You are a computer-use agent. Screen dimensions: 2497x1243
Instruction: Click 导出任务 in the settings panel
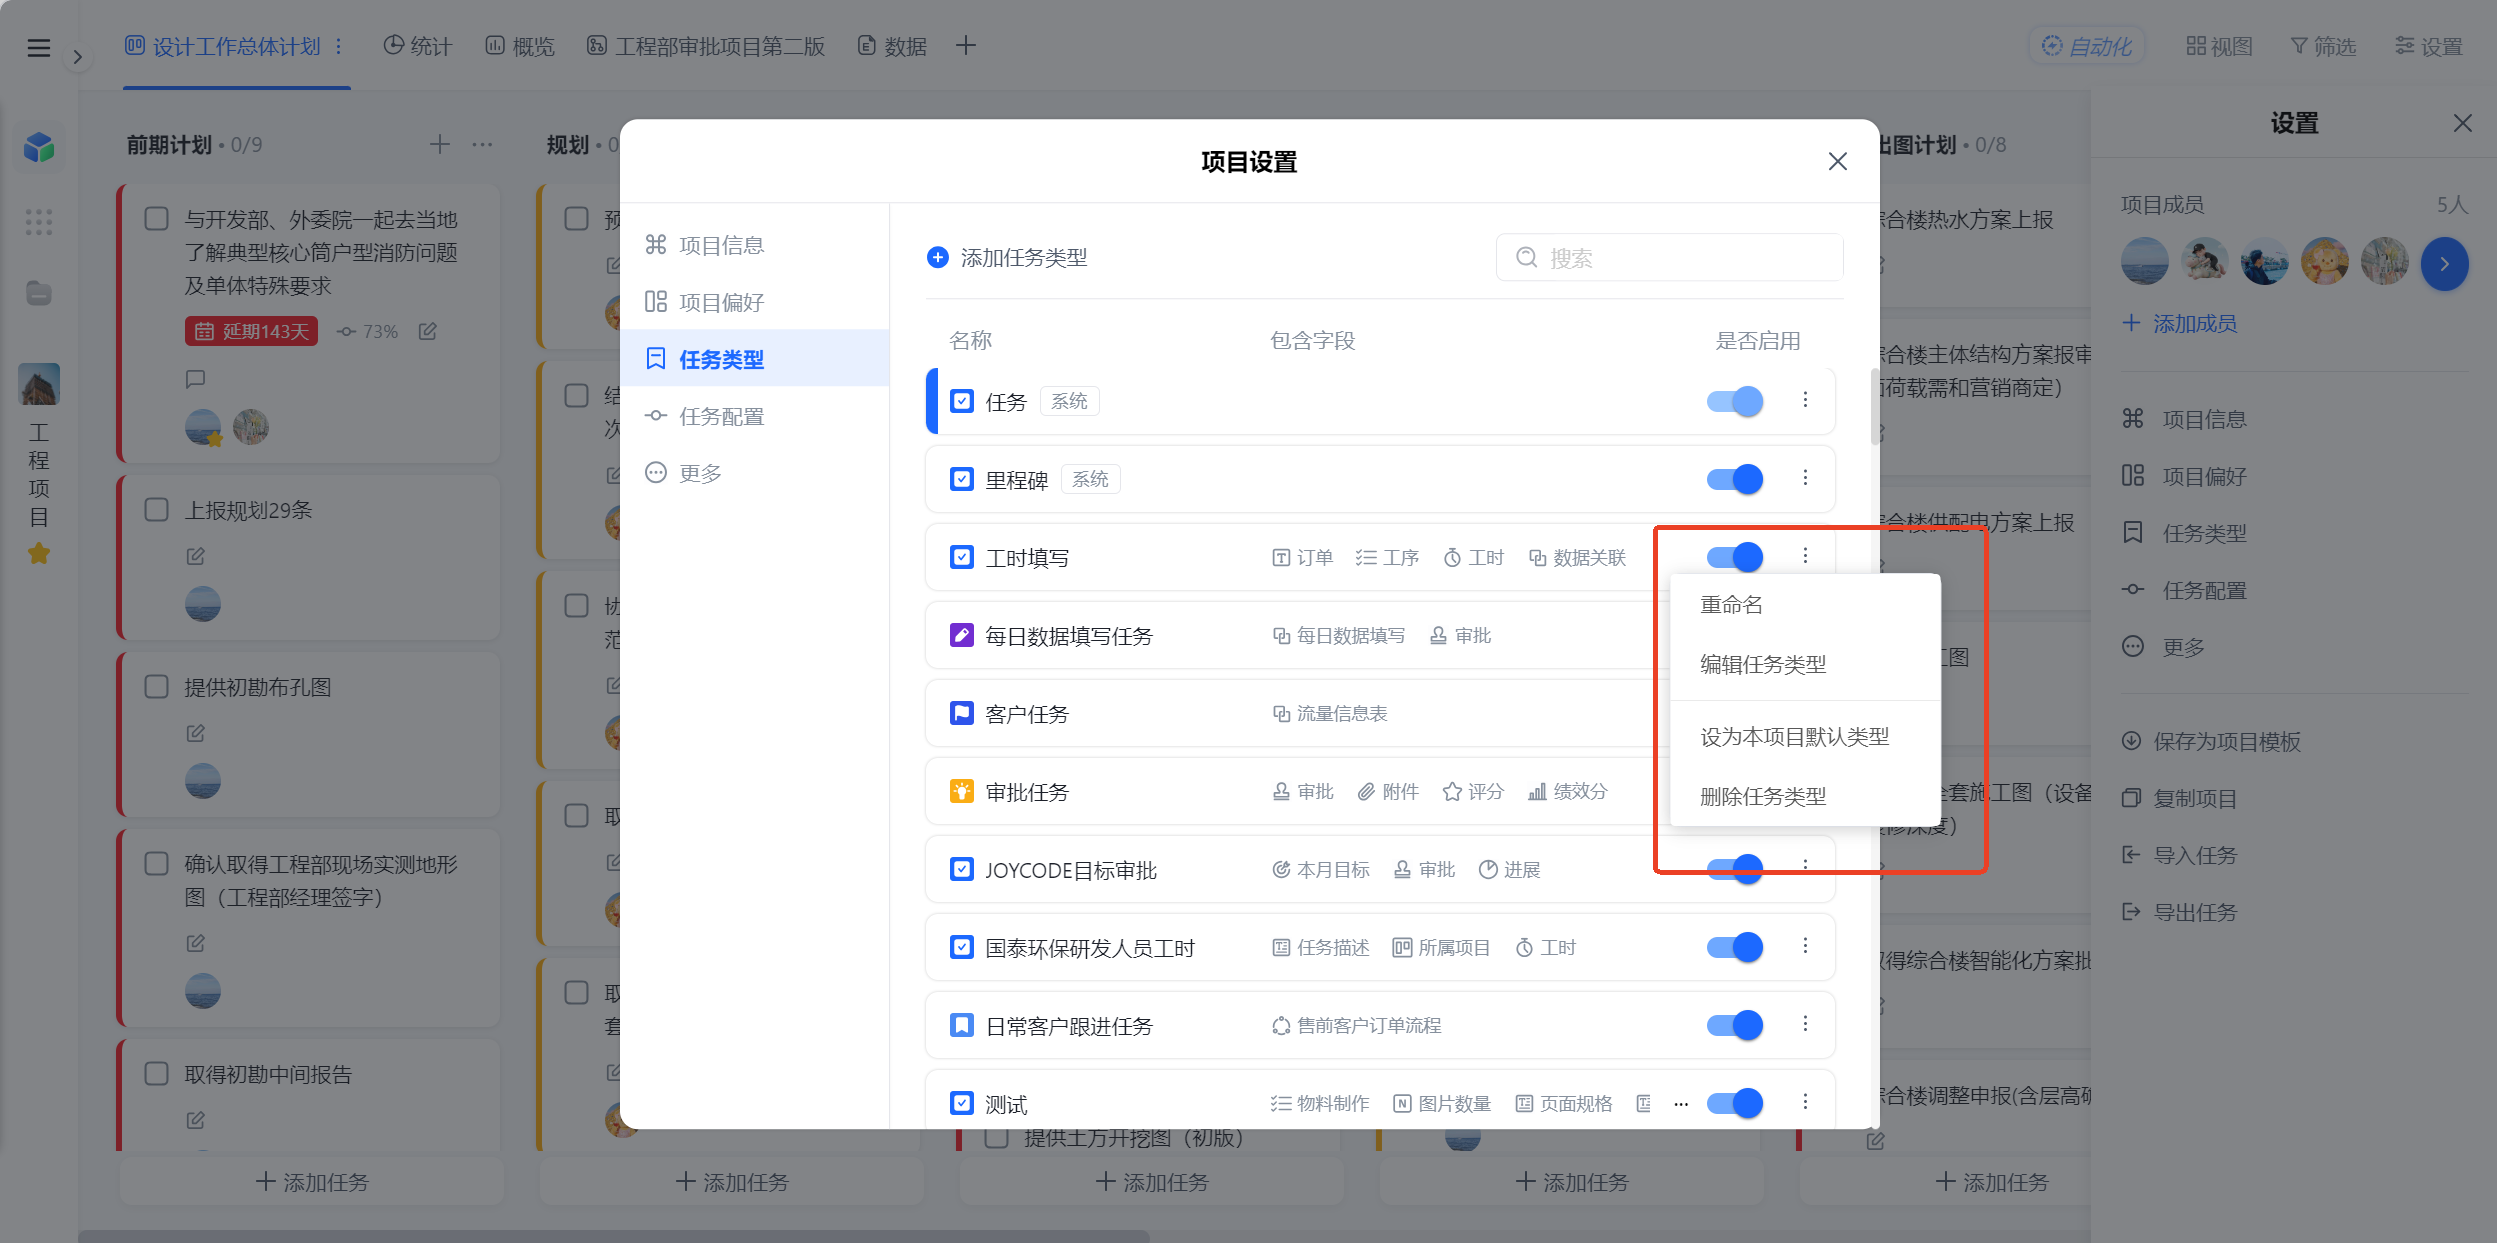pyautogui.click(x=2179, y=912)
